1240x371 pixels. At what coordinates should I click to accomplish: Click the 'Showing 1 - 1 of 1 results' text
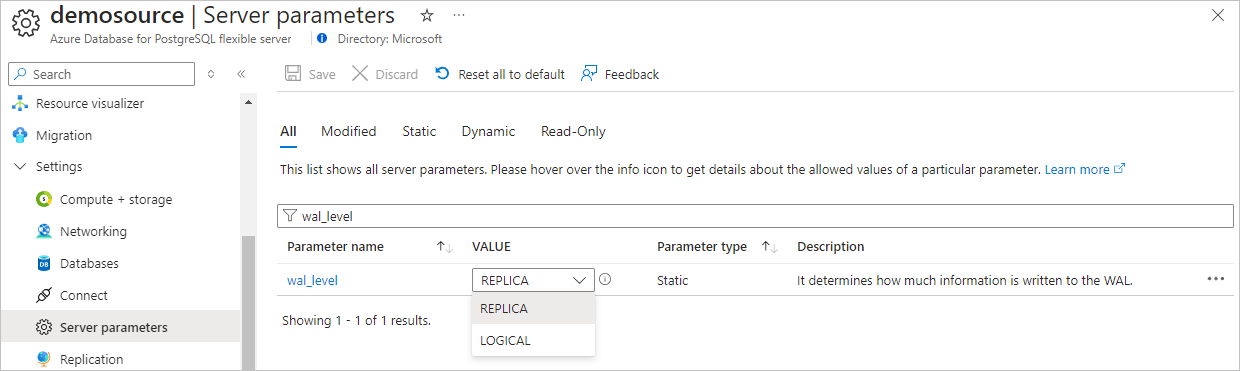(x=356, y=321)
